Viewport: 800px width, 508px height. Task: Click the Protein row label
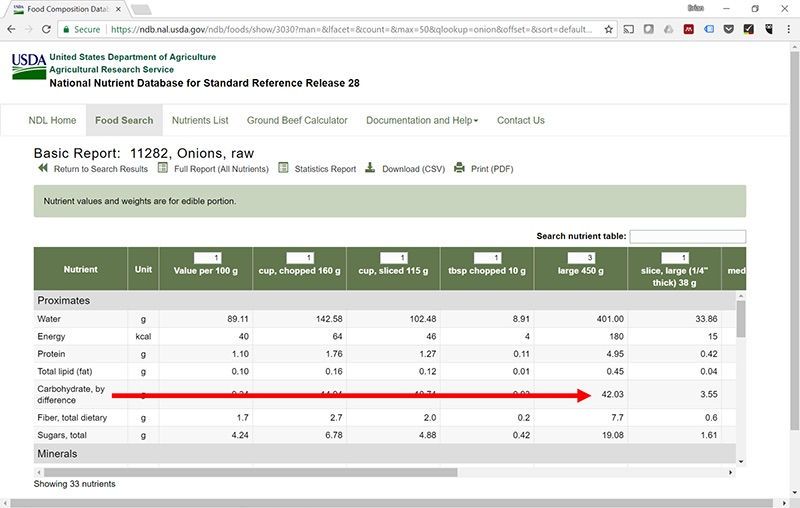click(x=51, y=354)
